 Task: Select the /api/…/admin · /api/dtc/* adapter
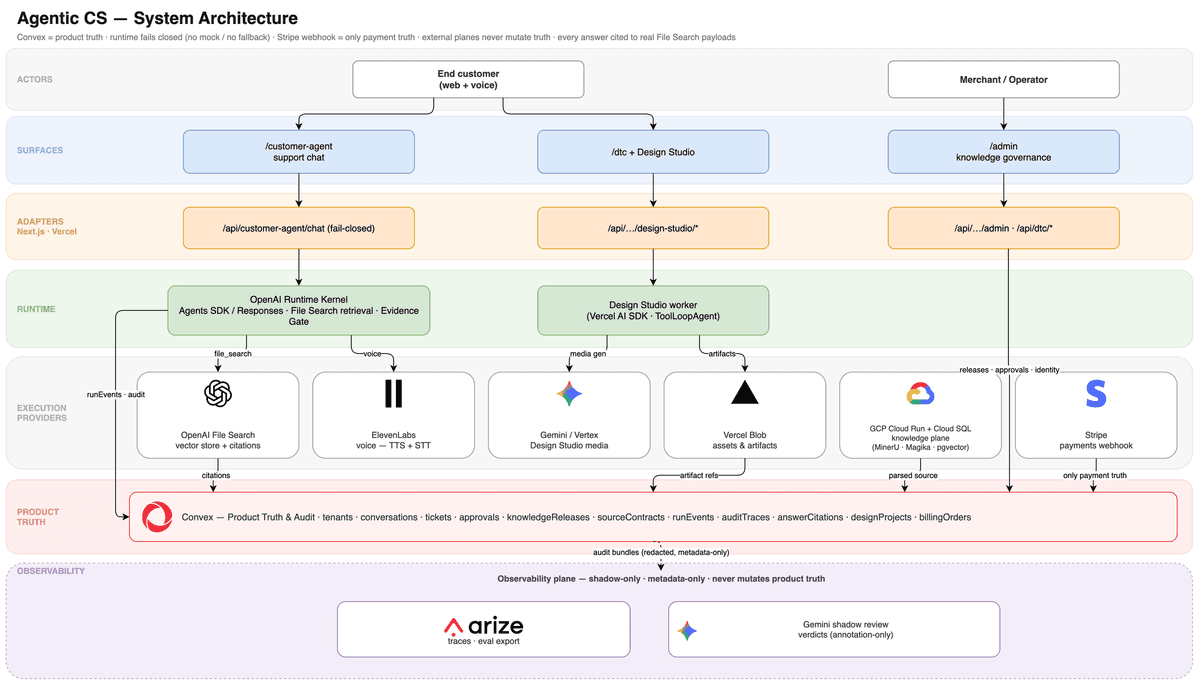pyautogui.click(x=1004, y=228)
